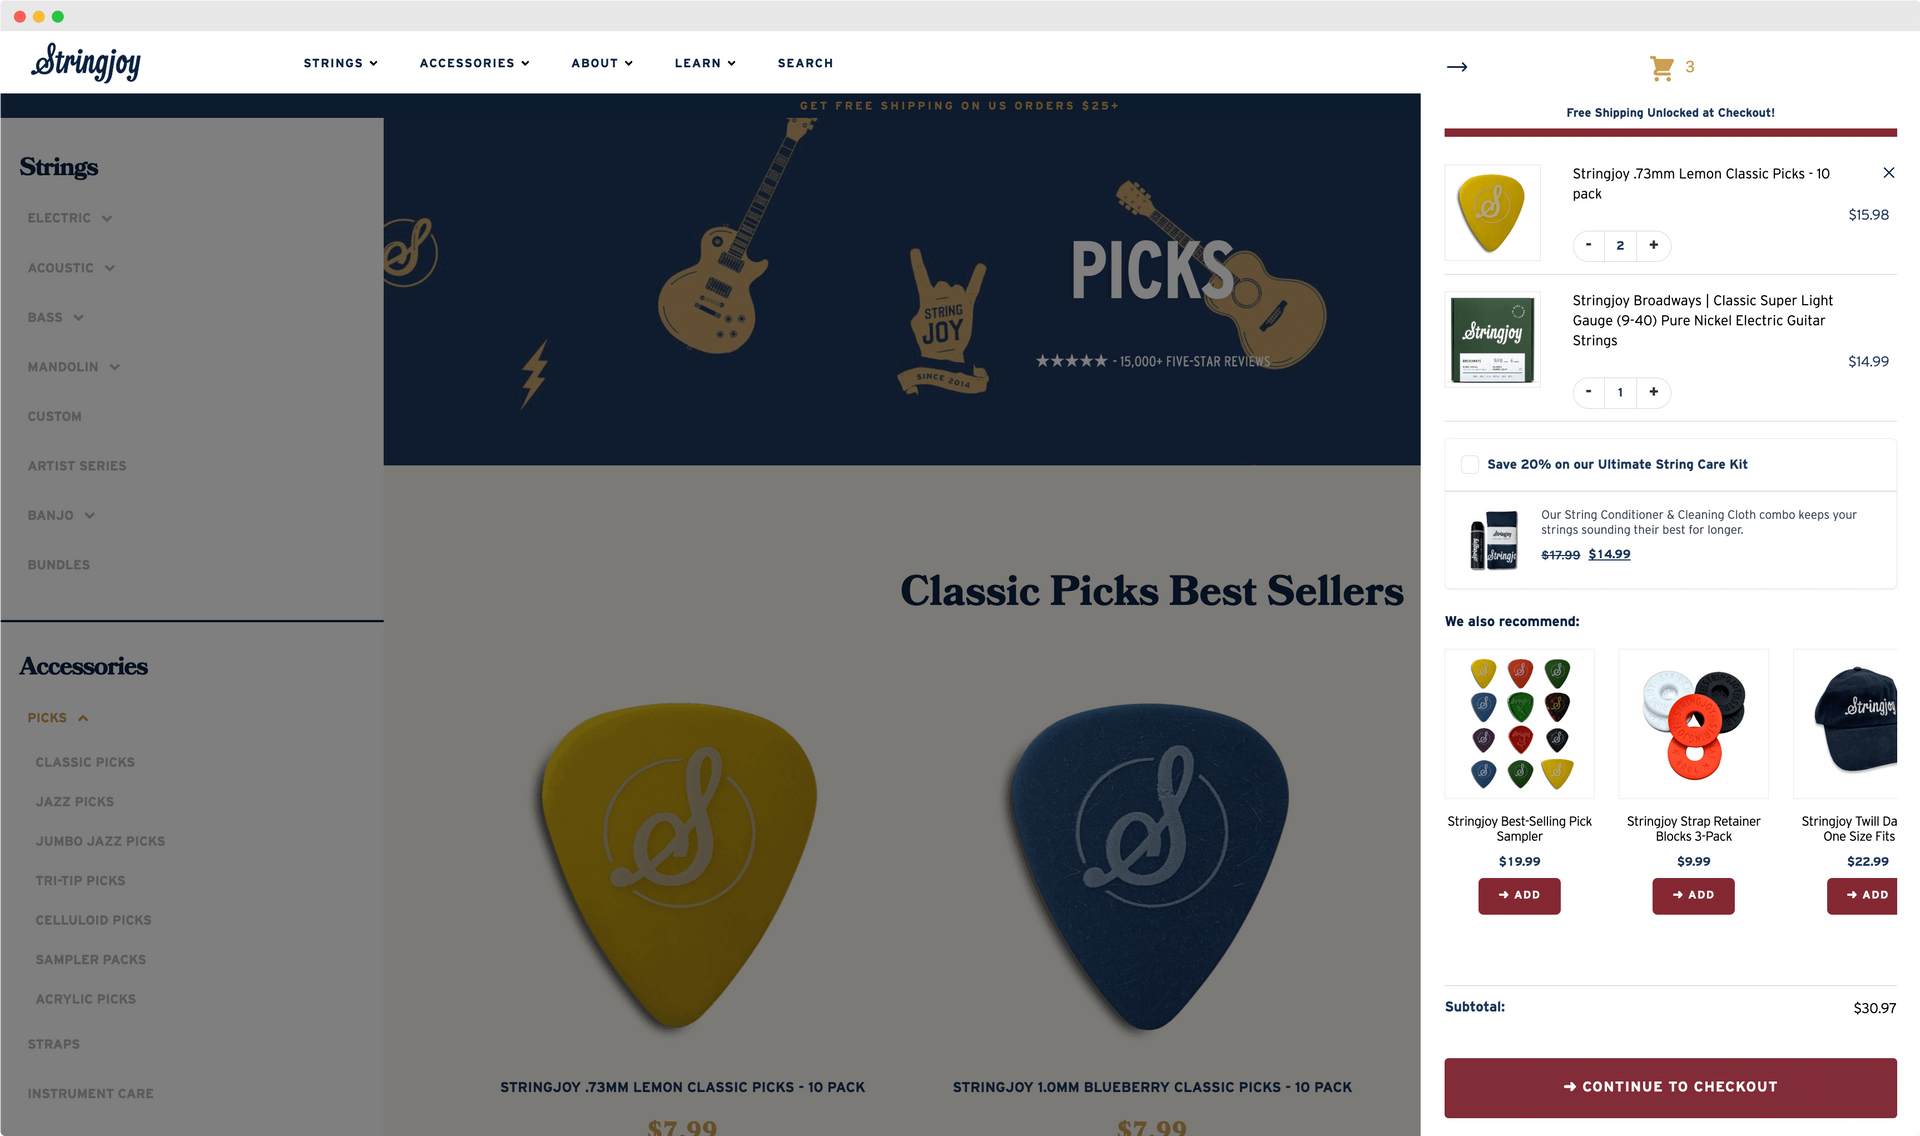Remove Lemon Classic Picks from cart

(x=1888, y=173)
